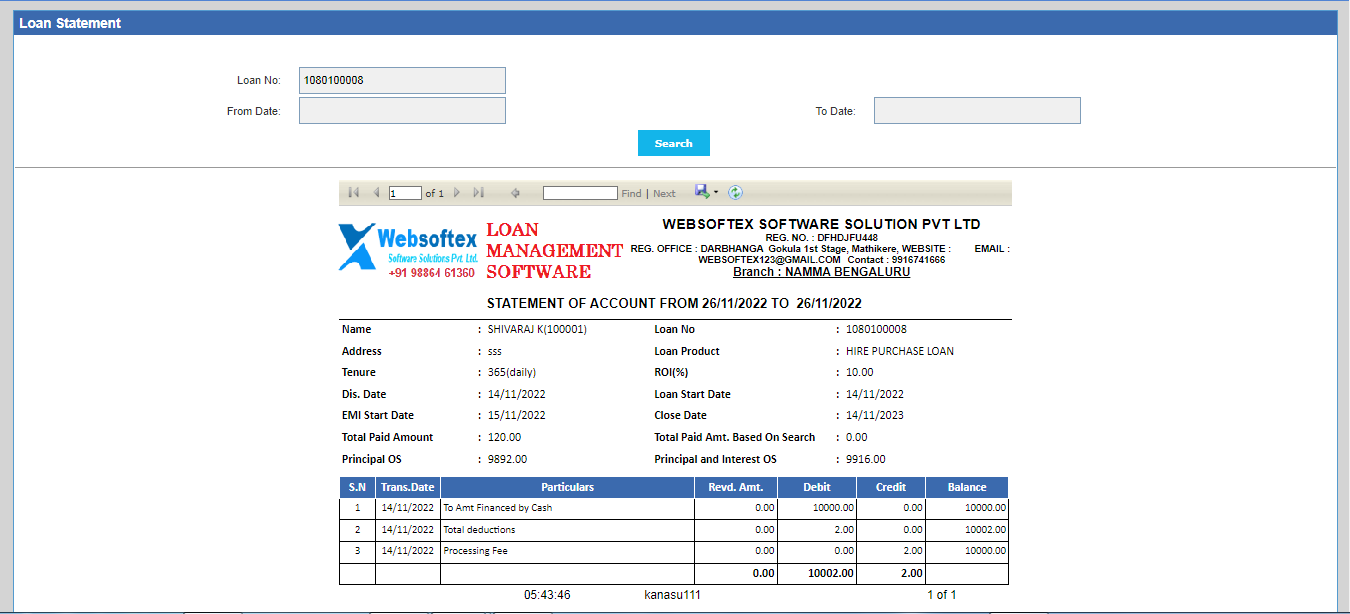The image size is (1350, 614).
Task: Click the '1 of 1' page footer
Action: [942, 595]
